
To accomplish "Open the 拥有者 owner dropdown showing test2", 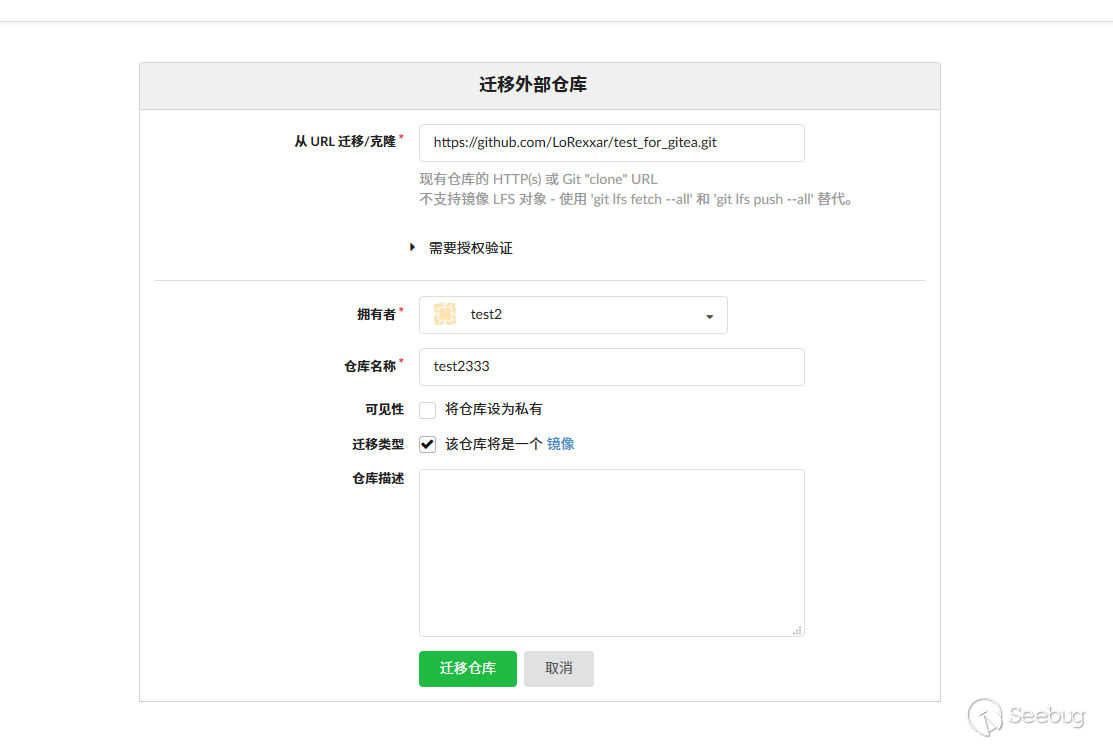I will pyautogui.click(x=573, y=314).
